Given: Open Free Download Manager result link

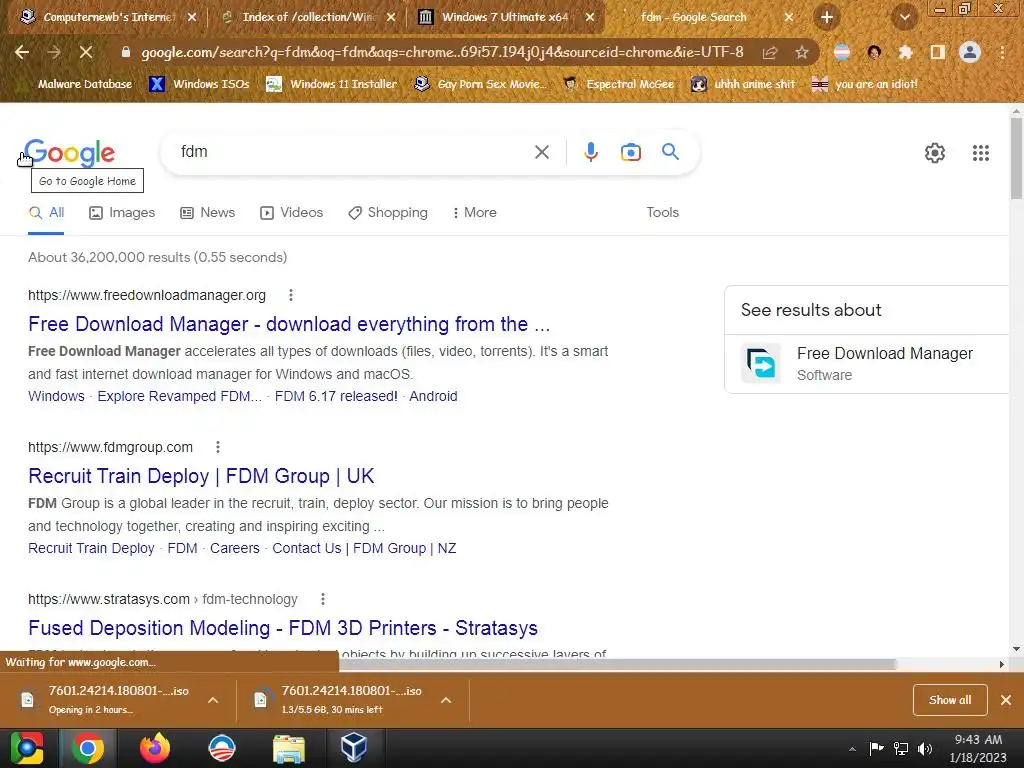Looking at the screenshot, I should point(289,324).
